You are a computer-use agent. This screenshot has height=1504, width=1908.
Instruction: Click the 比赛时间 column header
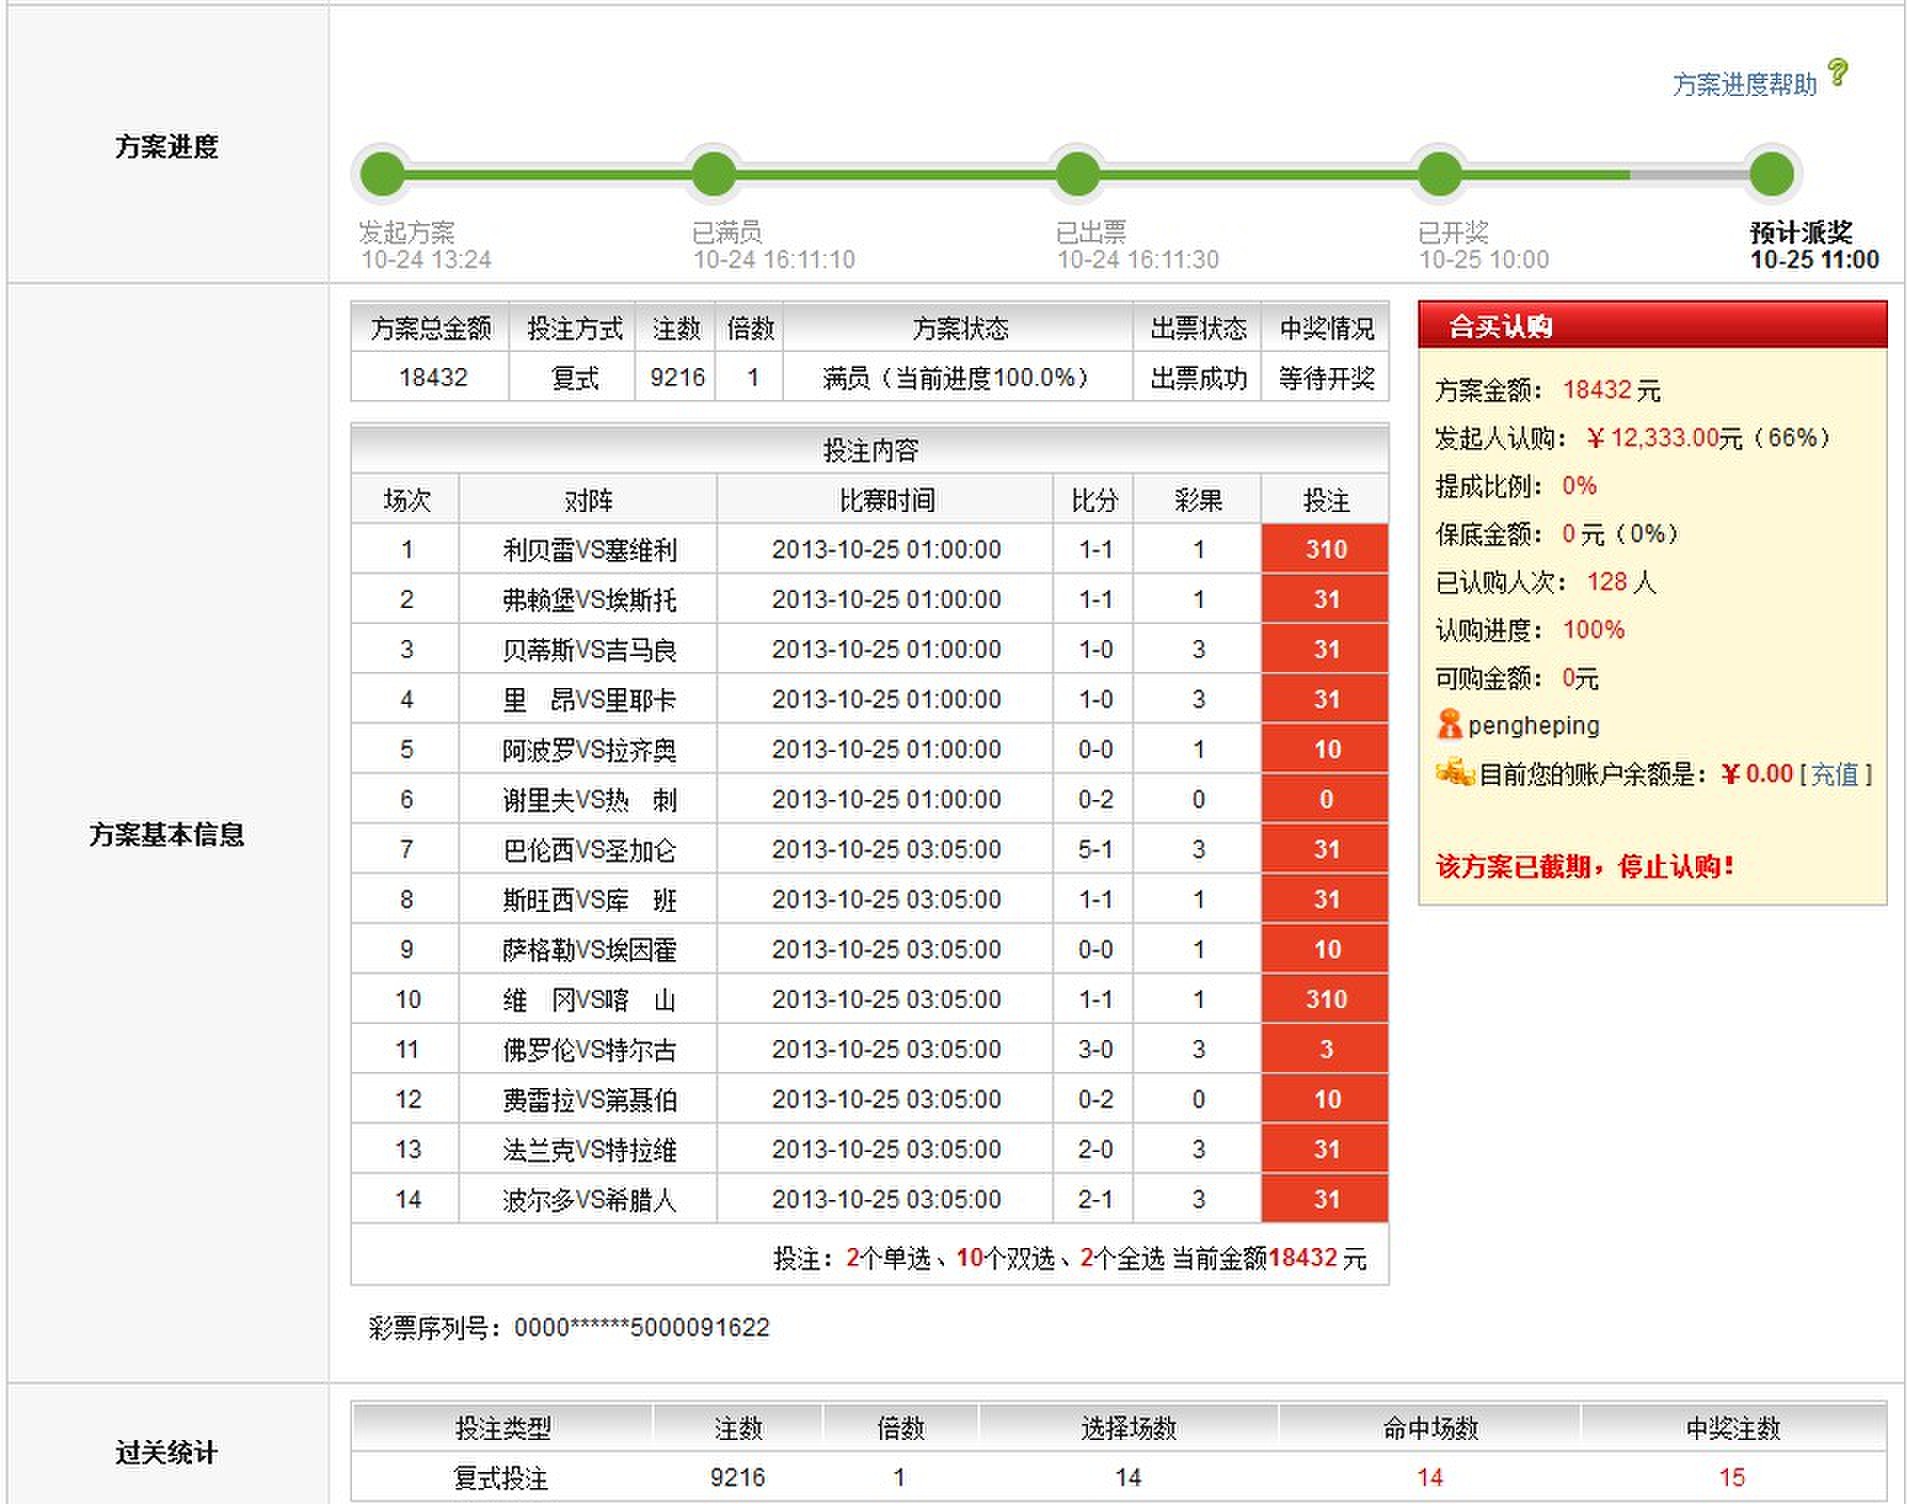(886, 500)
